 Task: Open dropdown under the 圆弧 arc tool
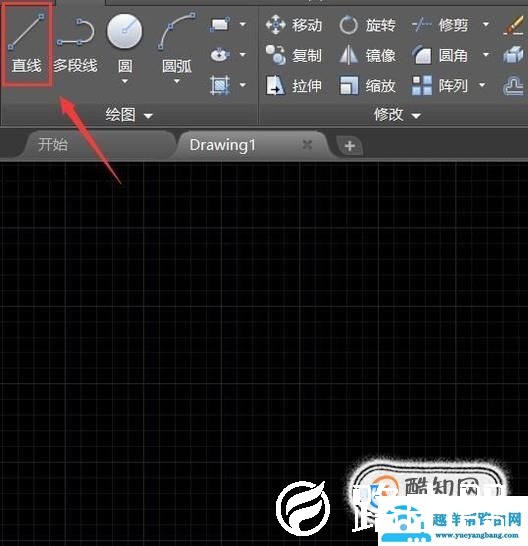[177, 81]
